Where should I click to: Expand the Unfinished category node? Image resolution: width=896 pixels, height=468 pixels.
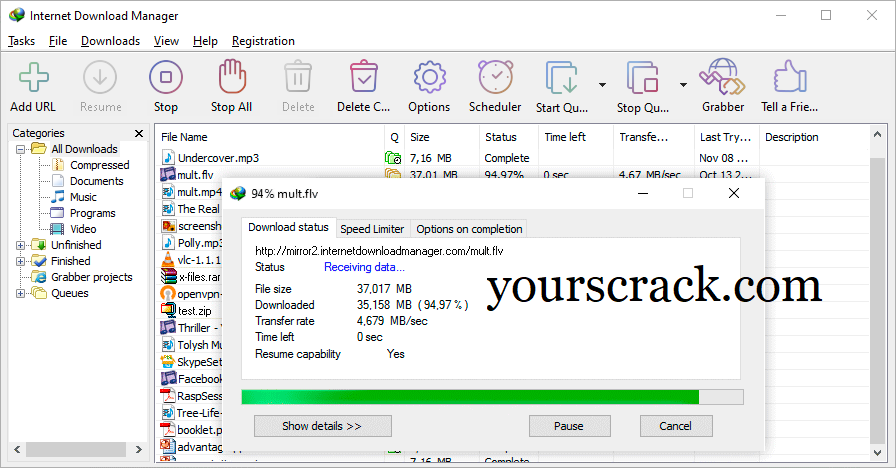tap(21, 245)
